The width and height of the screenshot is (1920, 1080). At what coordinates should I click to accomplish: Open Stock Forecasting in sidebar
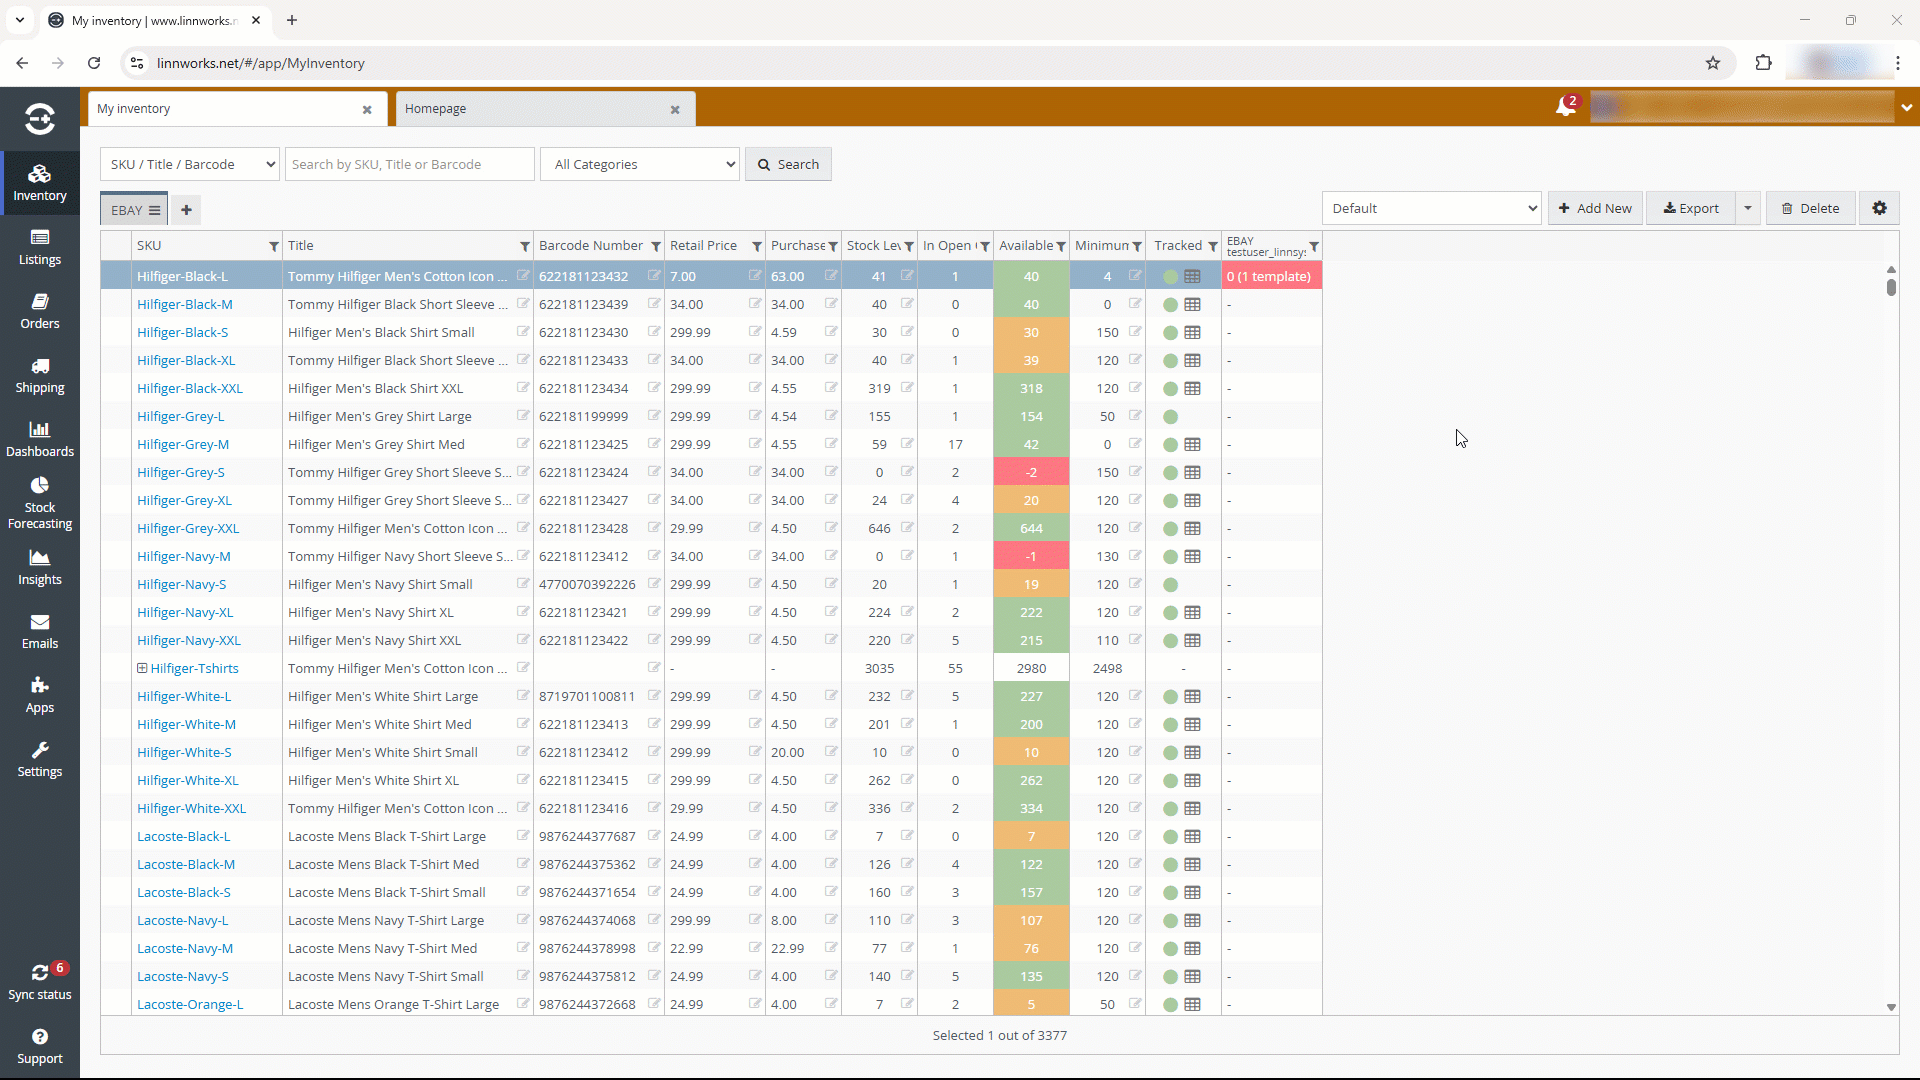[39, 502]
